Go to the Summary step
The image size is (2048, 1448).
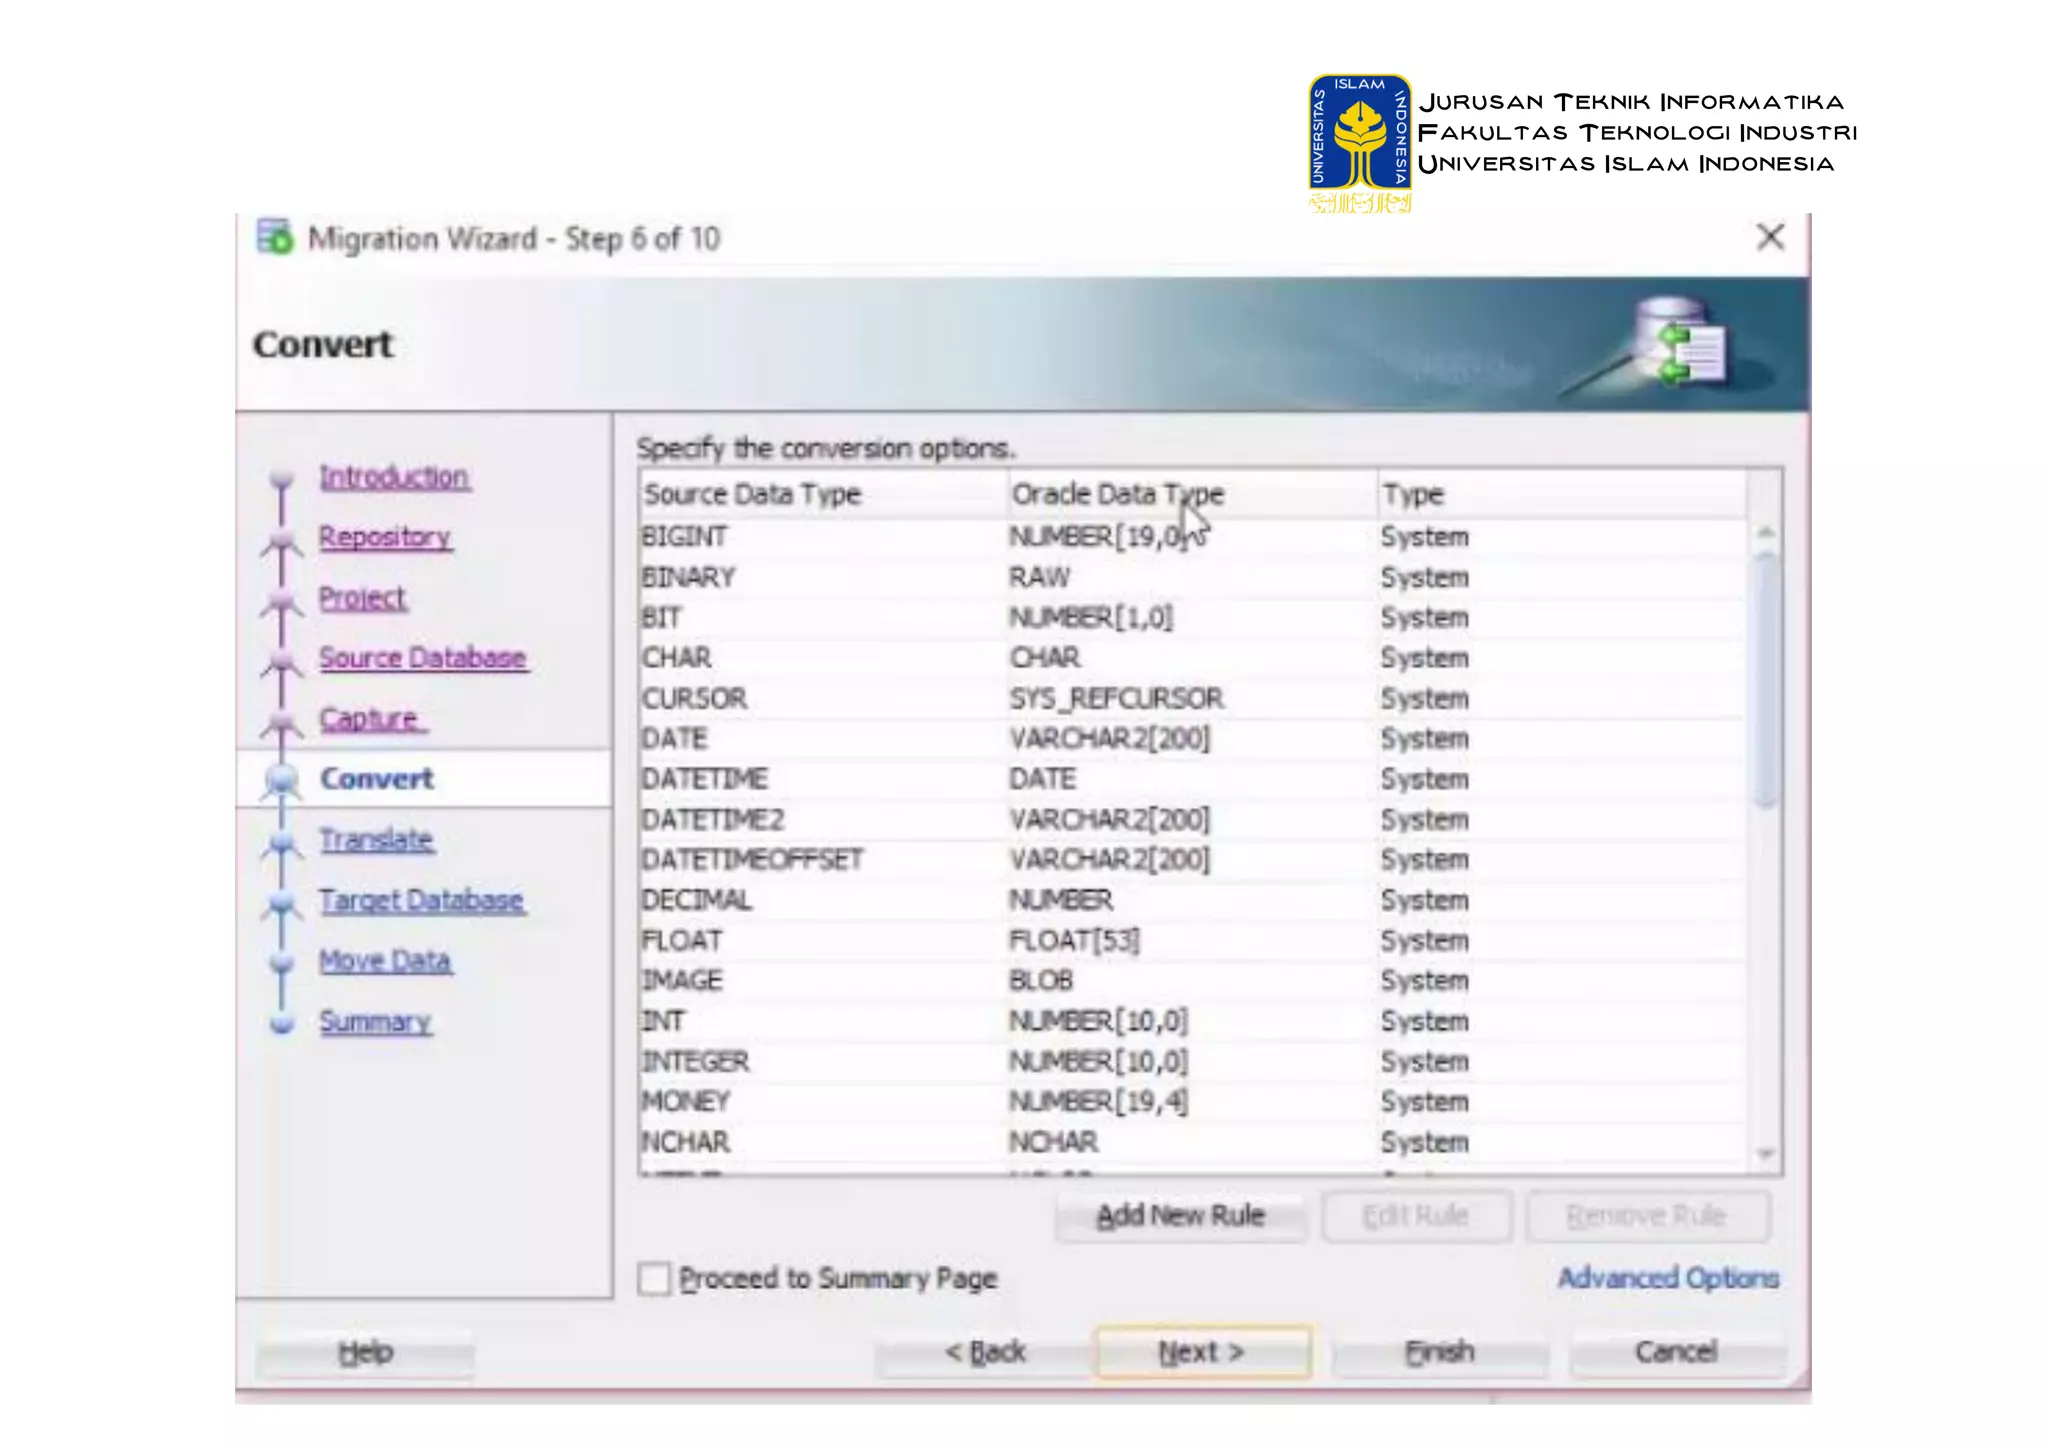[x=375, y=1022]
